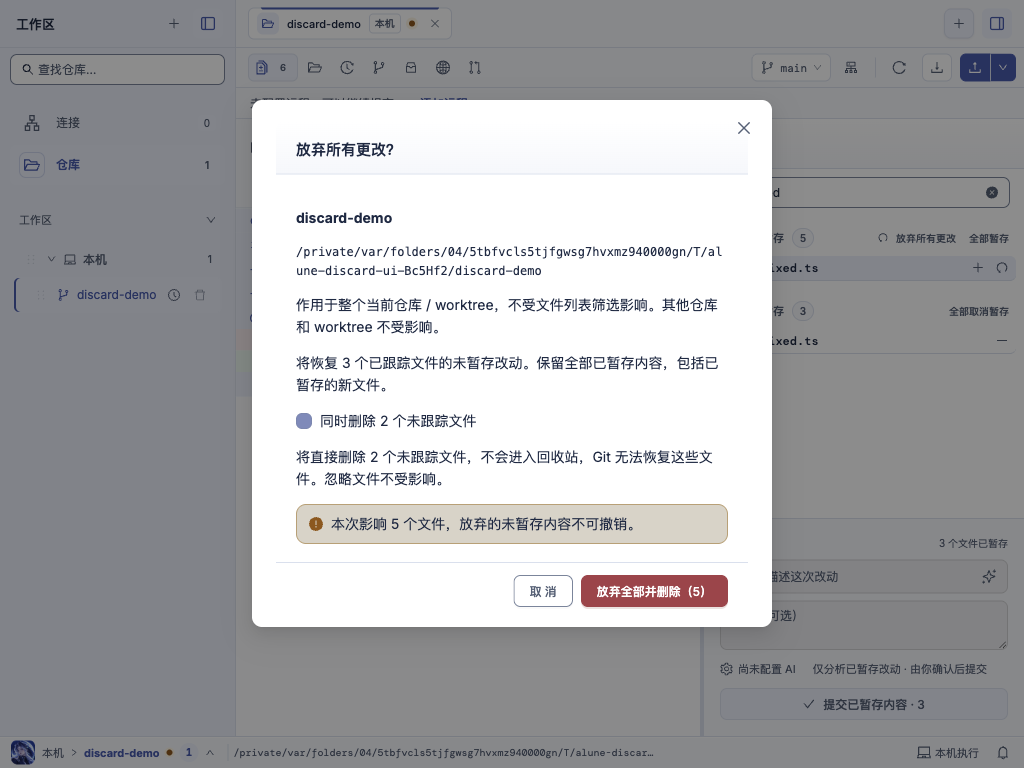1024x768 pixels.
Task: Expand the status bar caret icon
Action: click(x=210, y=752)
